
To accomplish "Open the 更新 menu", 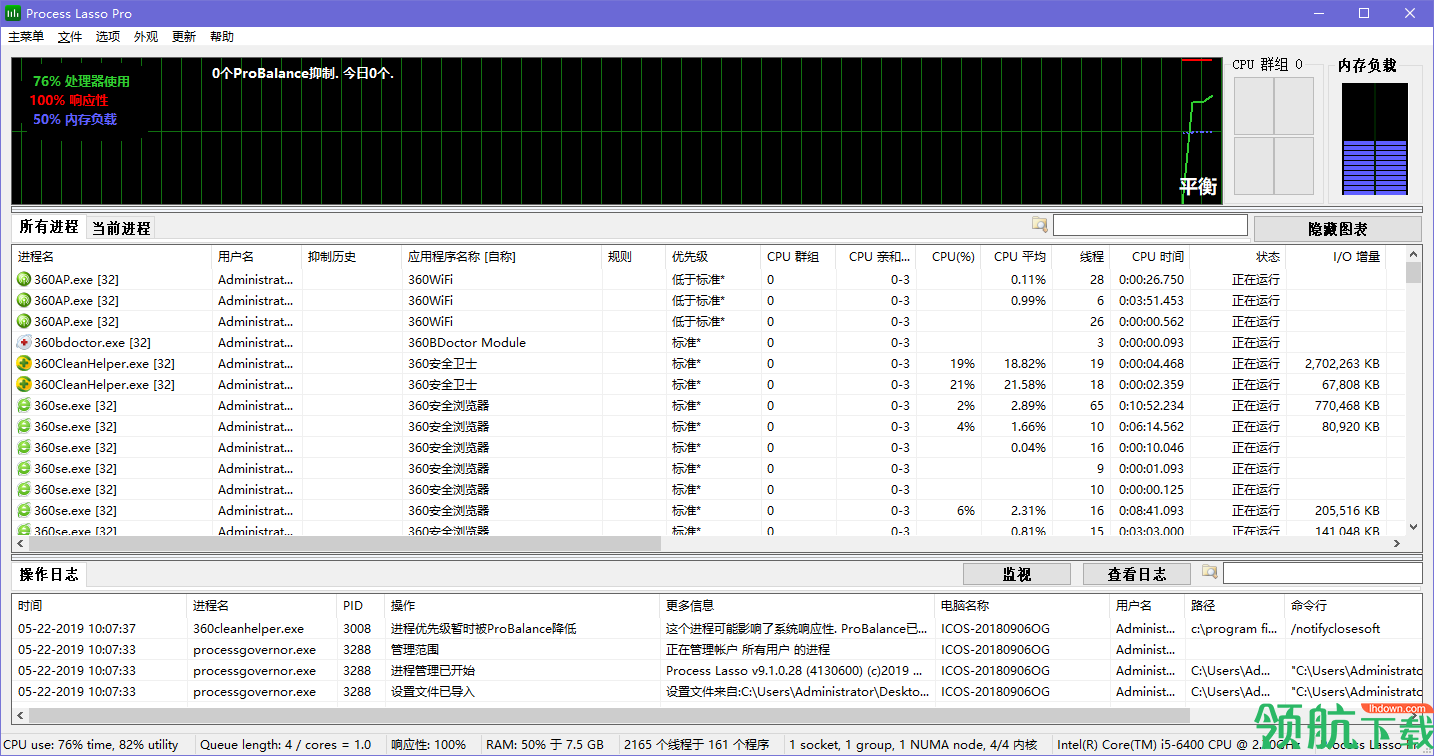I will [x=184, y=37].
